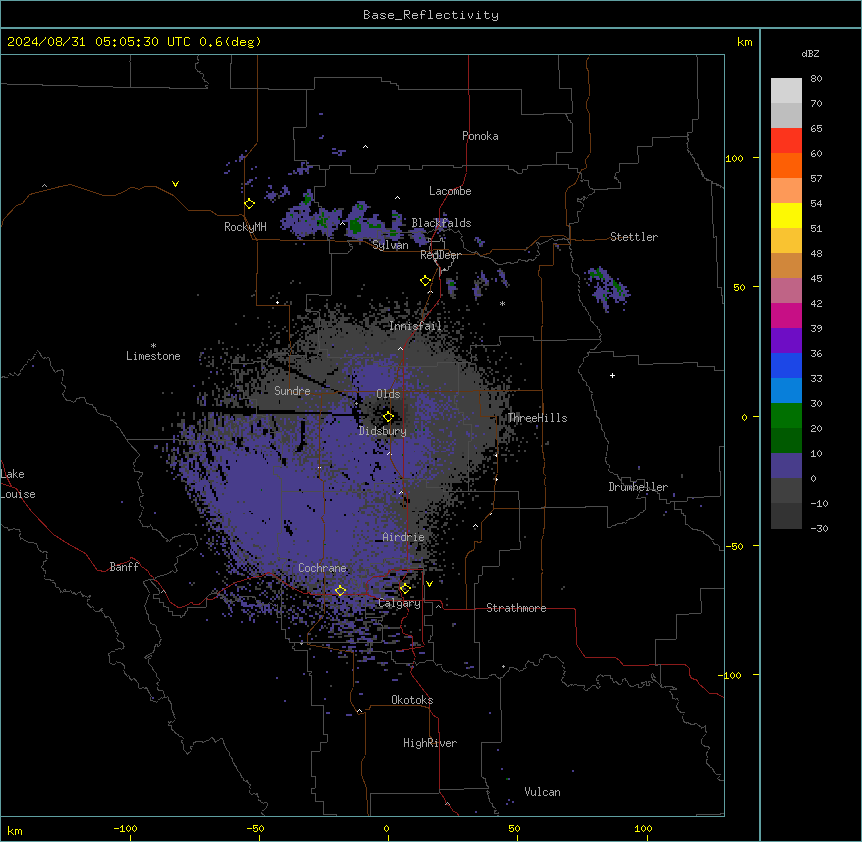Click the yellow diamond marker above Calgary label

pyautogui.click(x=405, y=589)
